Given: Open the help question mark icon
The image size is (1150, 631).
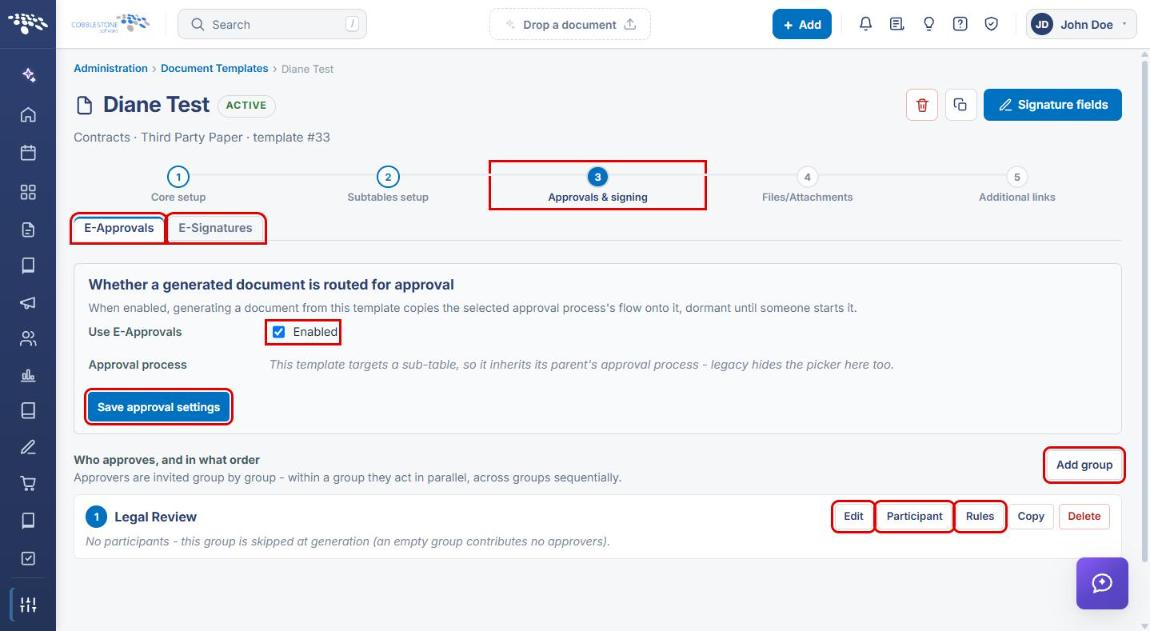Looking at the screenshot, I should (x=959, y=24).
